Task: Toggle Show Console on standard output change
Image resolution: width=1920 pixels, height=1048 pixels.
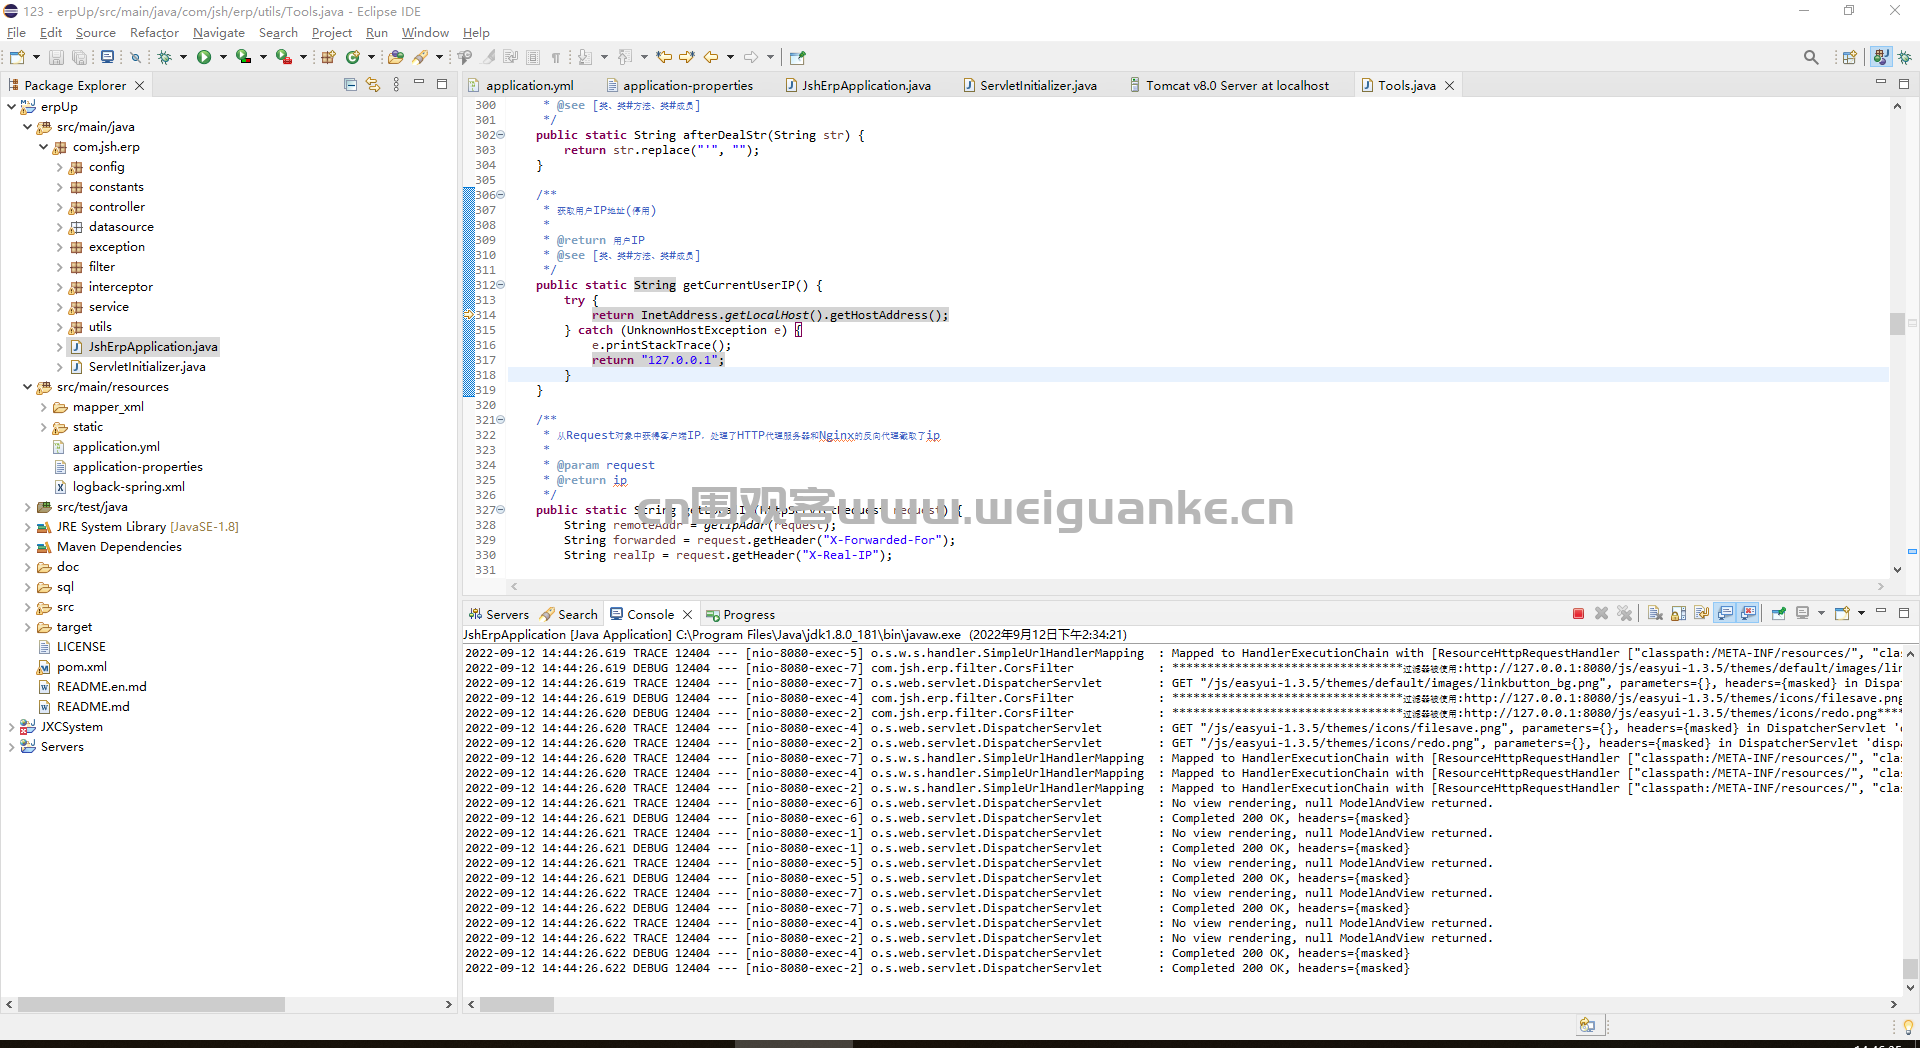Action: click(x=1725, y=614)
